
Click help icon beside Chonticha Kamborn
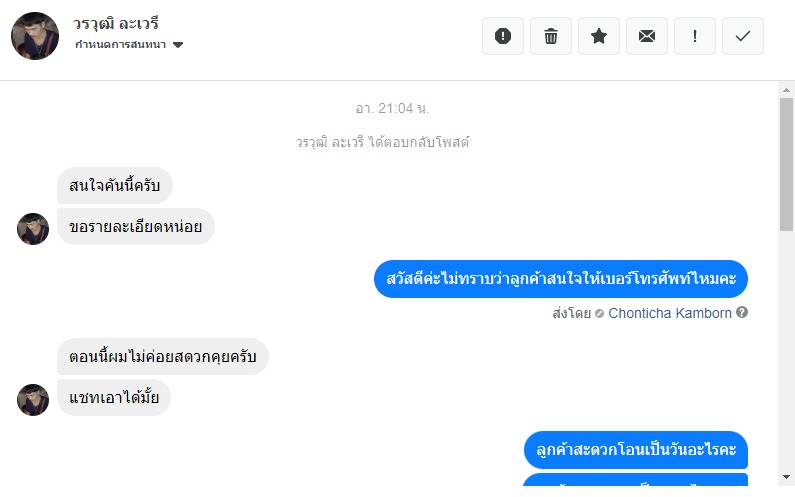[x=742, y=313]
